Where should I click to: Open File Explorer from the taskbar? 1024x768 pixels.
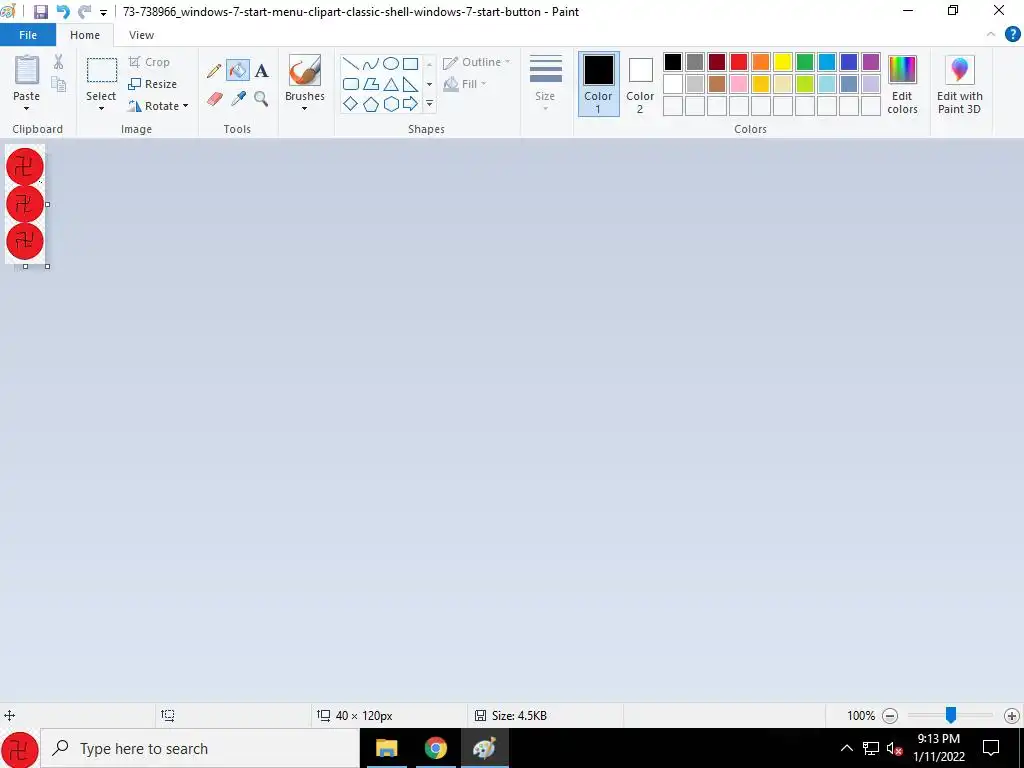click(x=387, y=748)
